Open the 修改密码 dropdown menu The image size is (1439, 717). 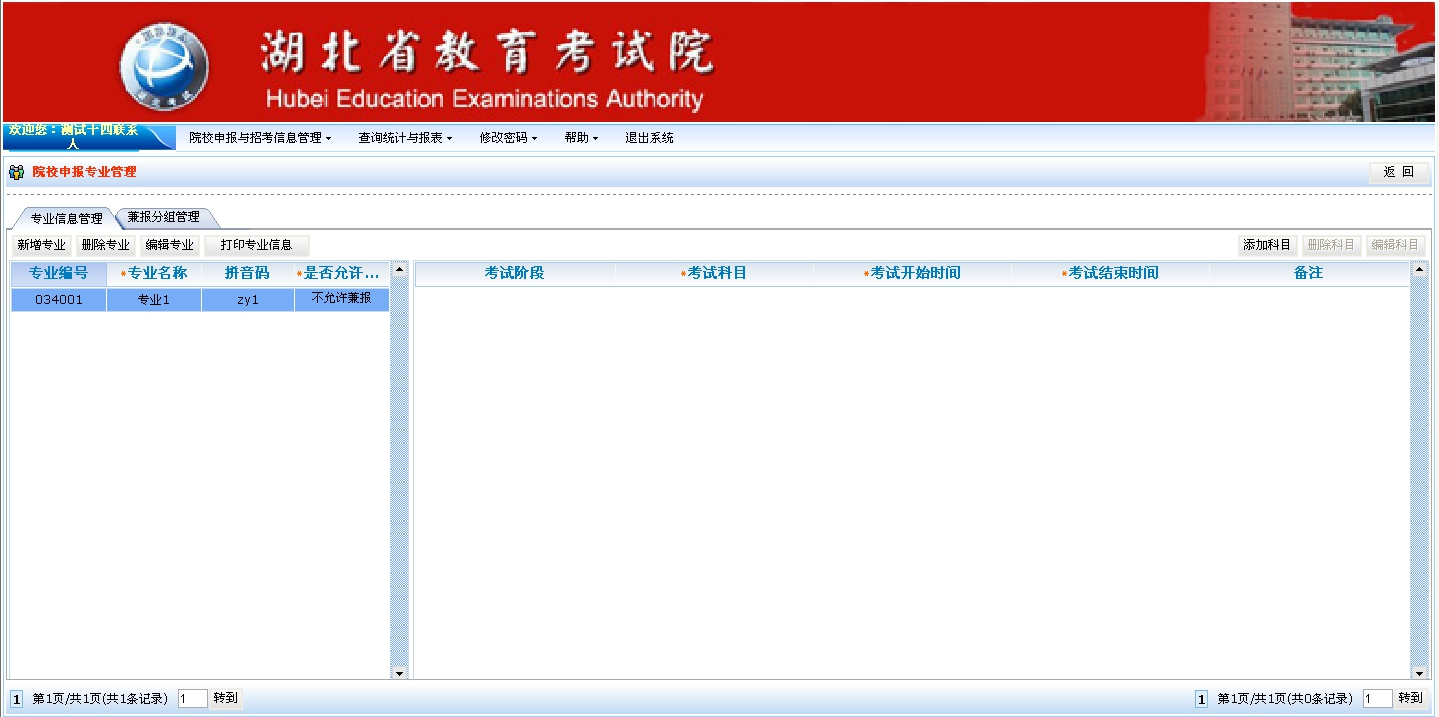(508, 138)
